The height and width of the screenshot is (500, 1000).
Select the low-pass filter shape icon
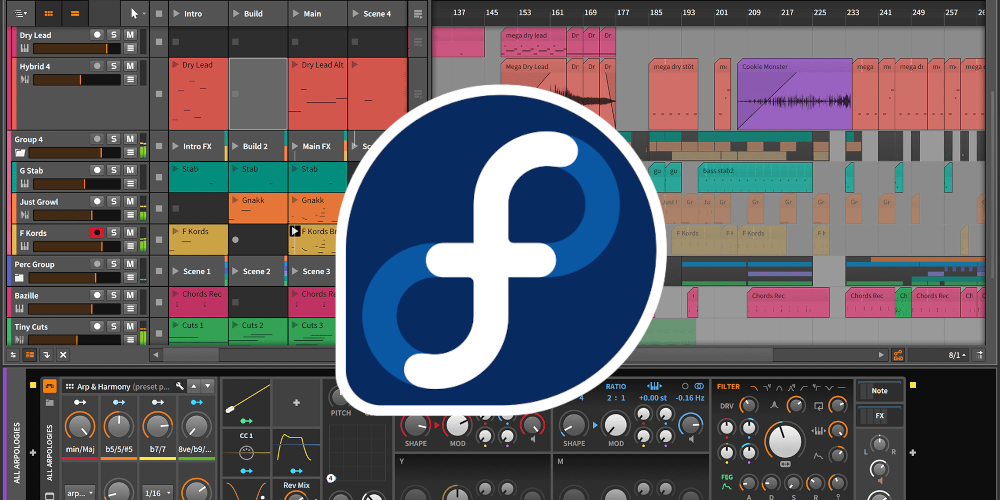[754, 386]
